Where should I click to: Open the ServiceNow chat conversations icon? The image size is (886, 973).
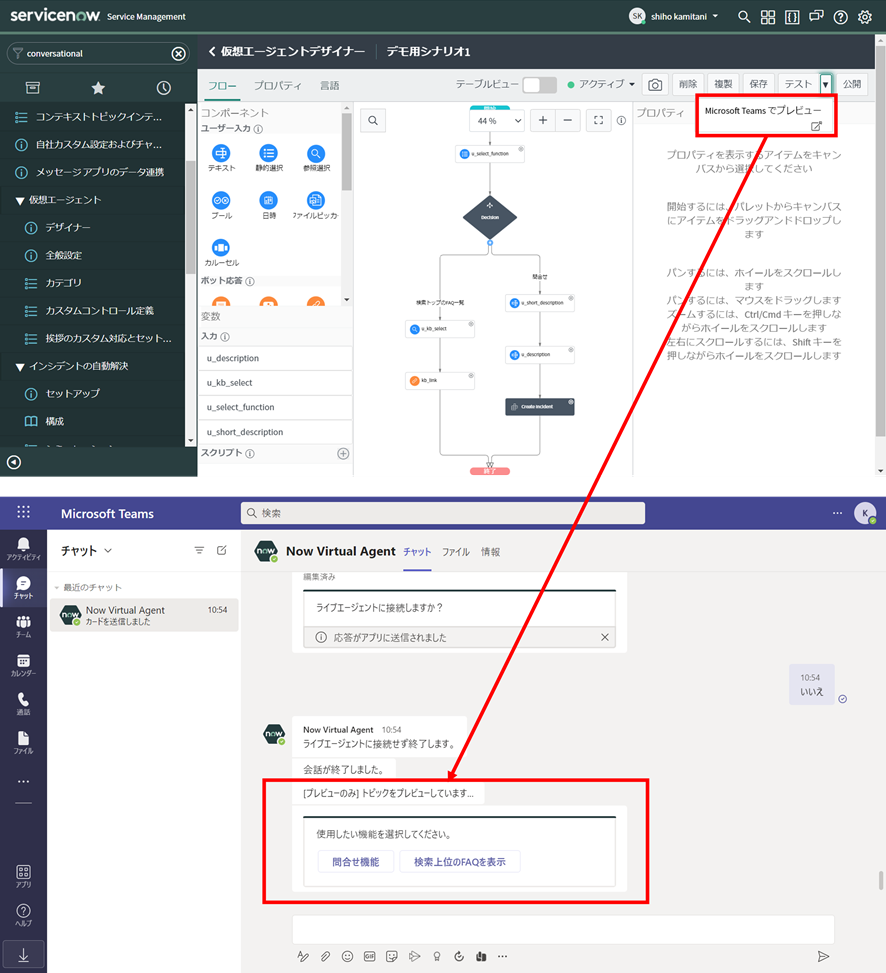(x=816, y=17)
